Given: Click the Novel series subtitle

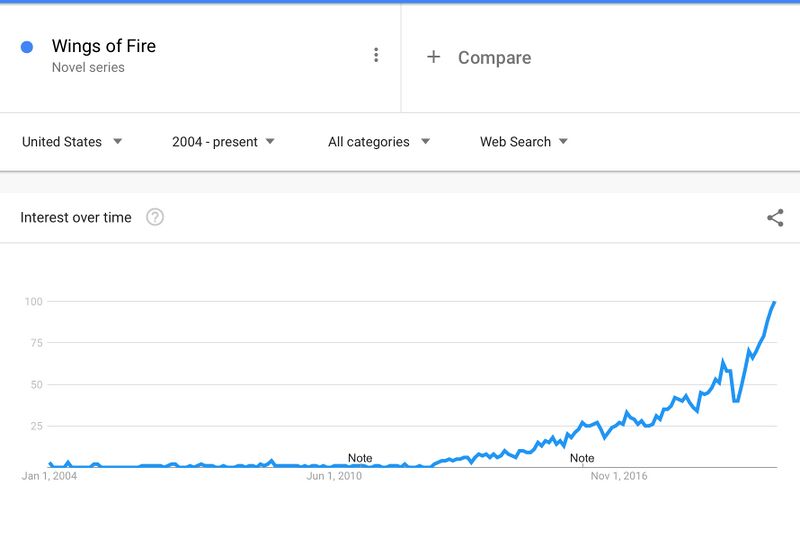Looking at the screenshot, I should click(x=88, y=68).
